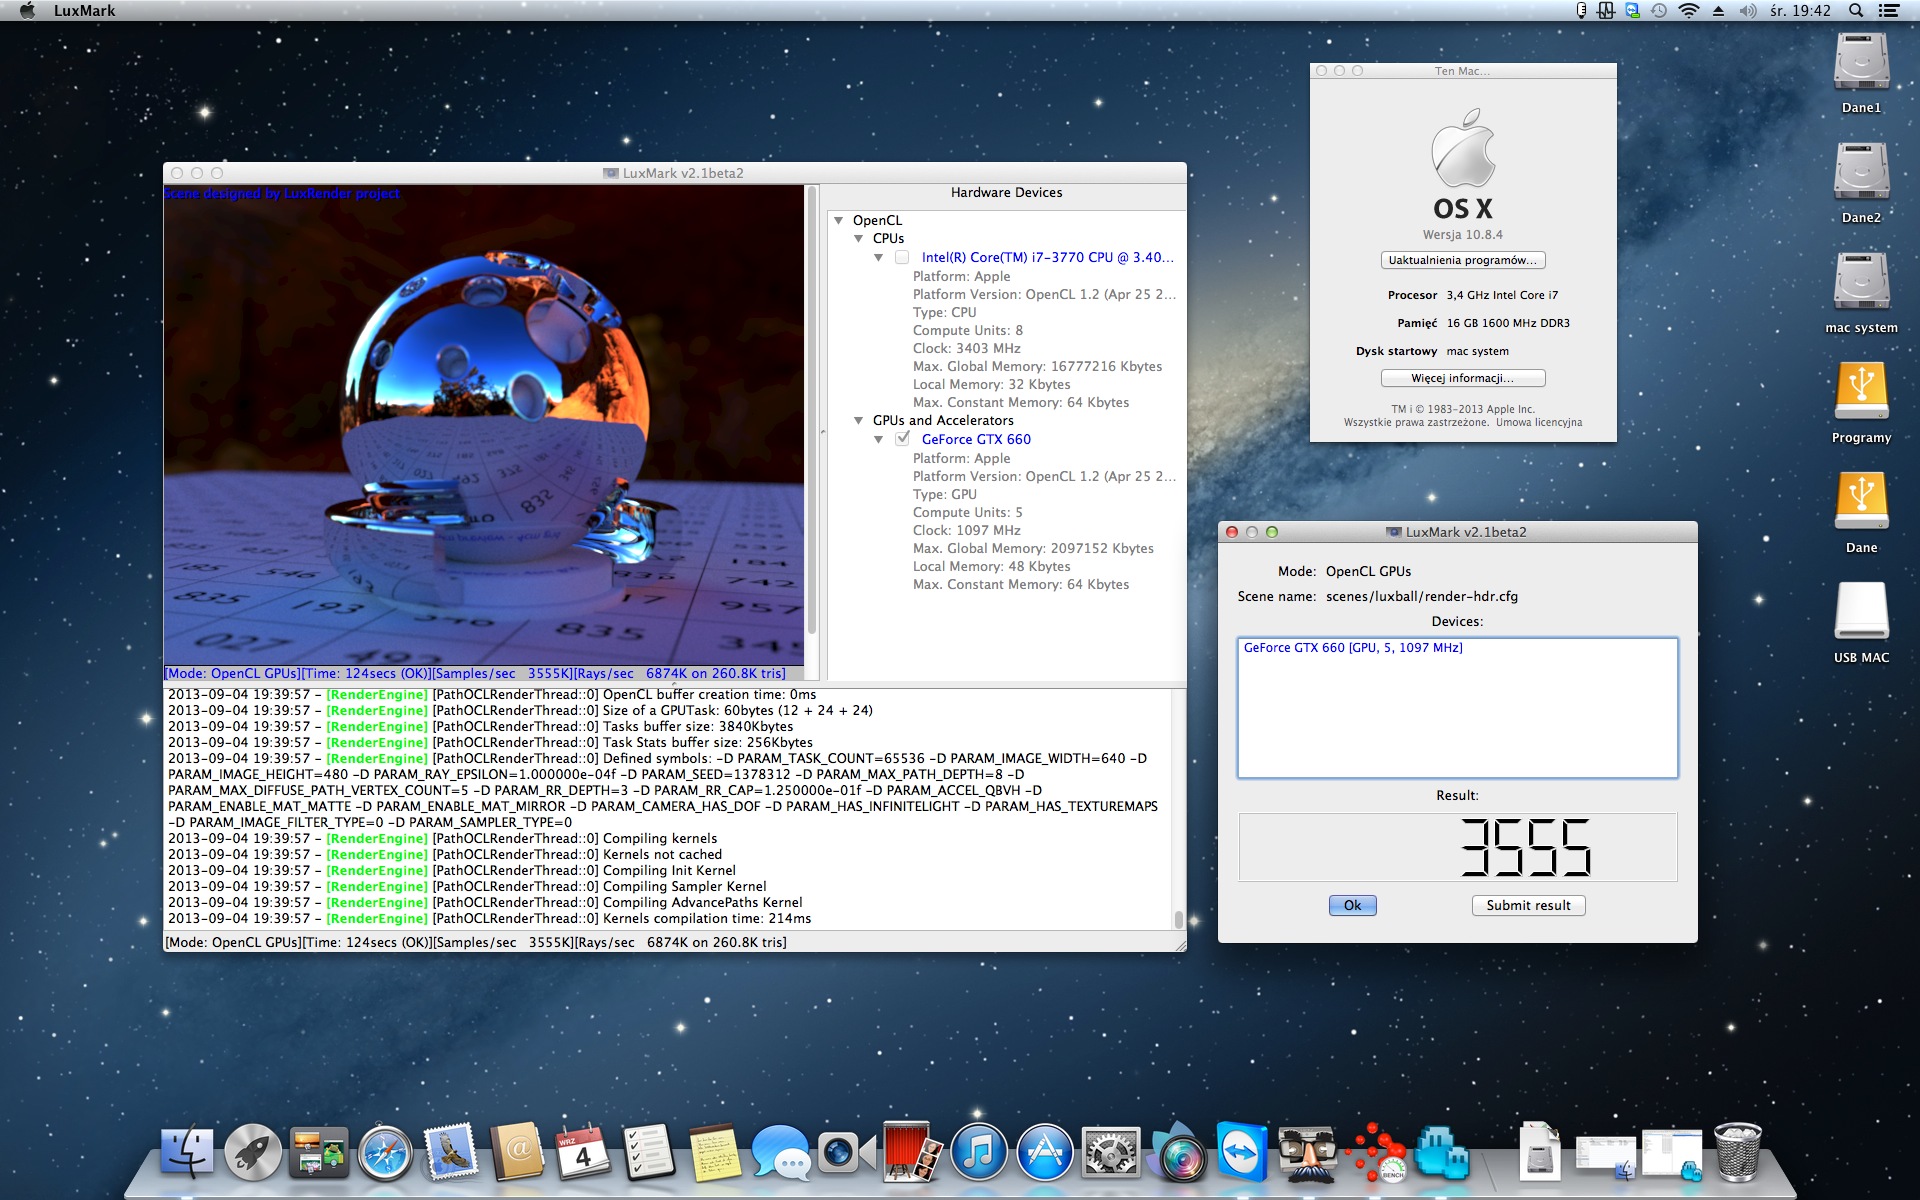Open the Umowa licencyjna link
The image size is (1920, 1200).
1539,422
